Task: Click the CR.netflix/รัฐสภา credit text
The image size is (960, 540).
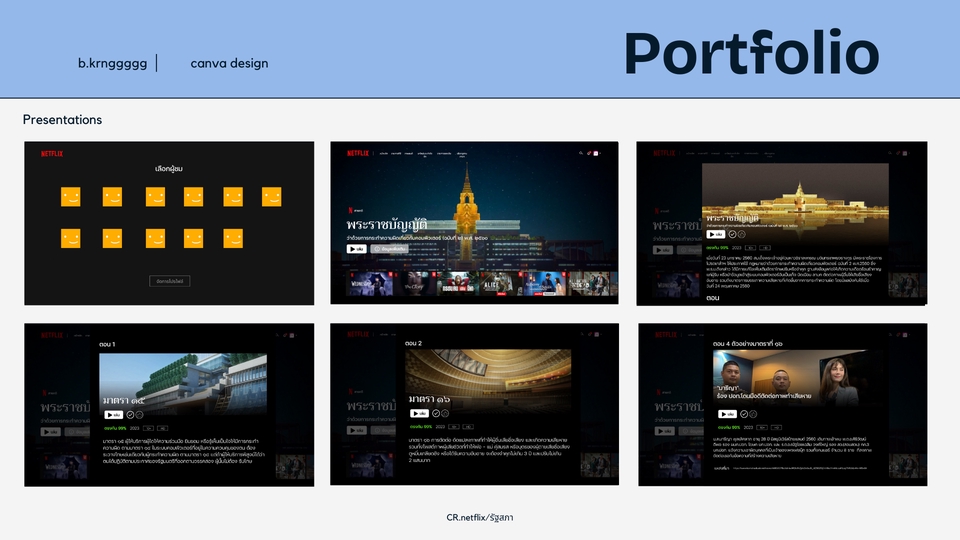Action: pos(479,517)
